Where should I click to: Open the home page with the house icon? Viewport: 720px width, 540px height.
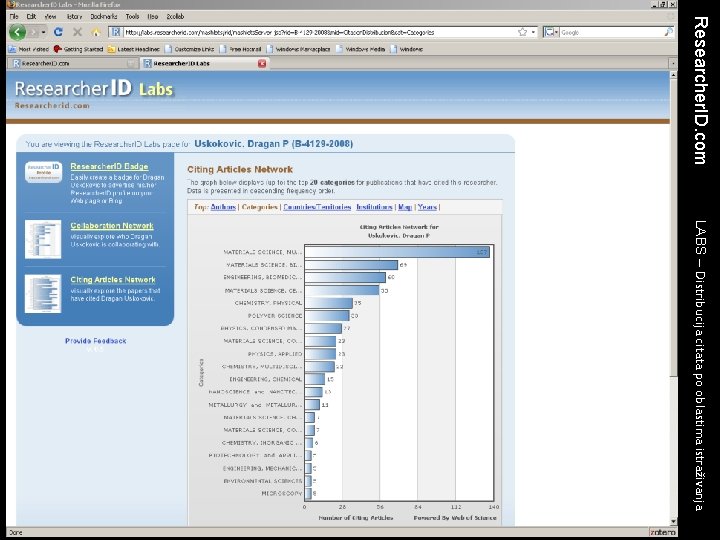[96, 32]
